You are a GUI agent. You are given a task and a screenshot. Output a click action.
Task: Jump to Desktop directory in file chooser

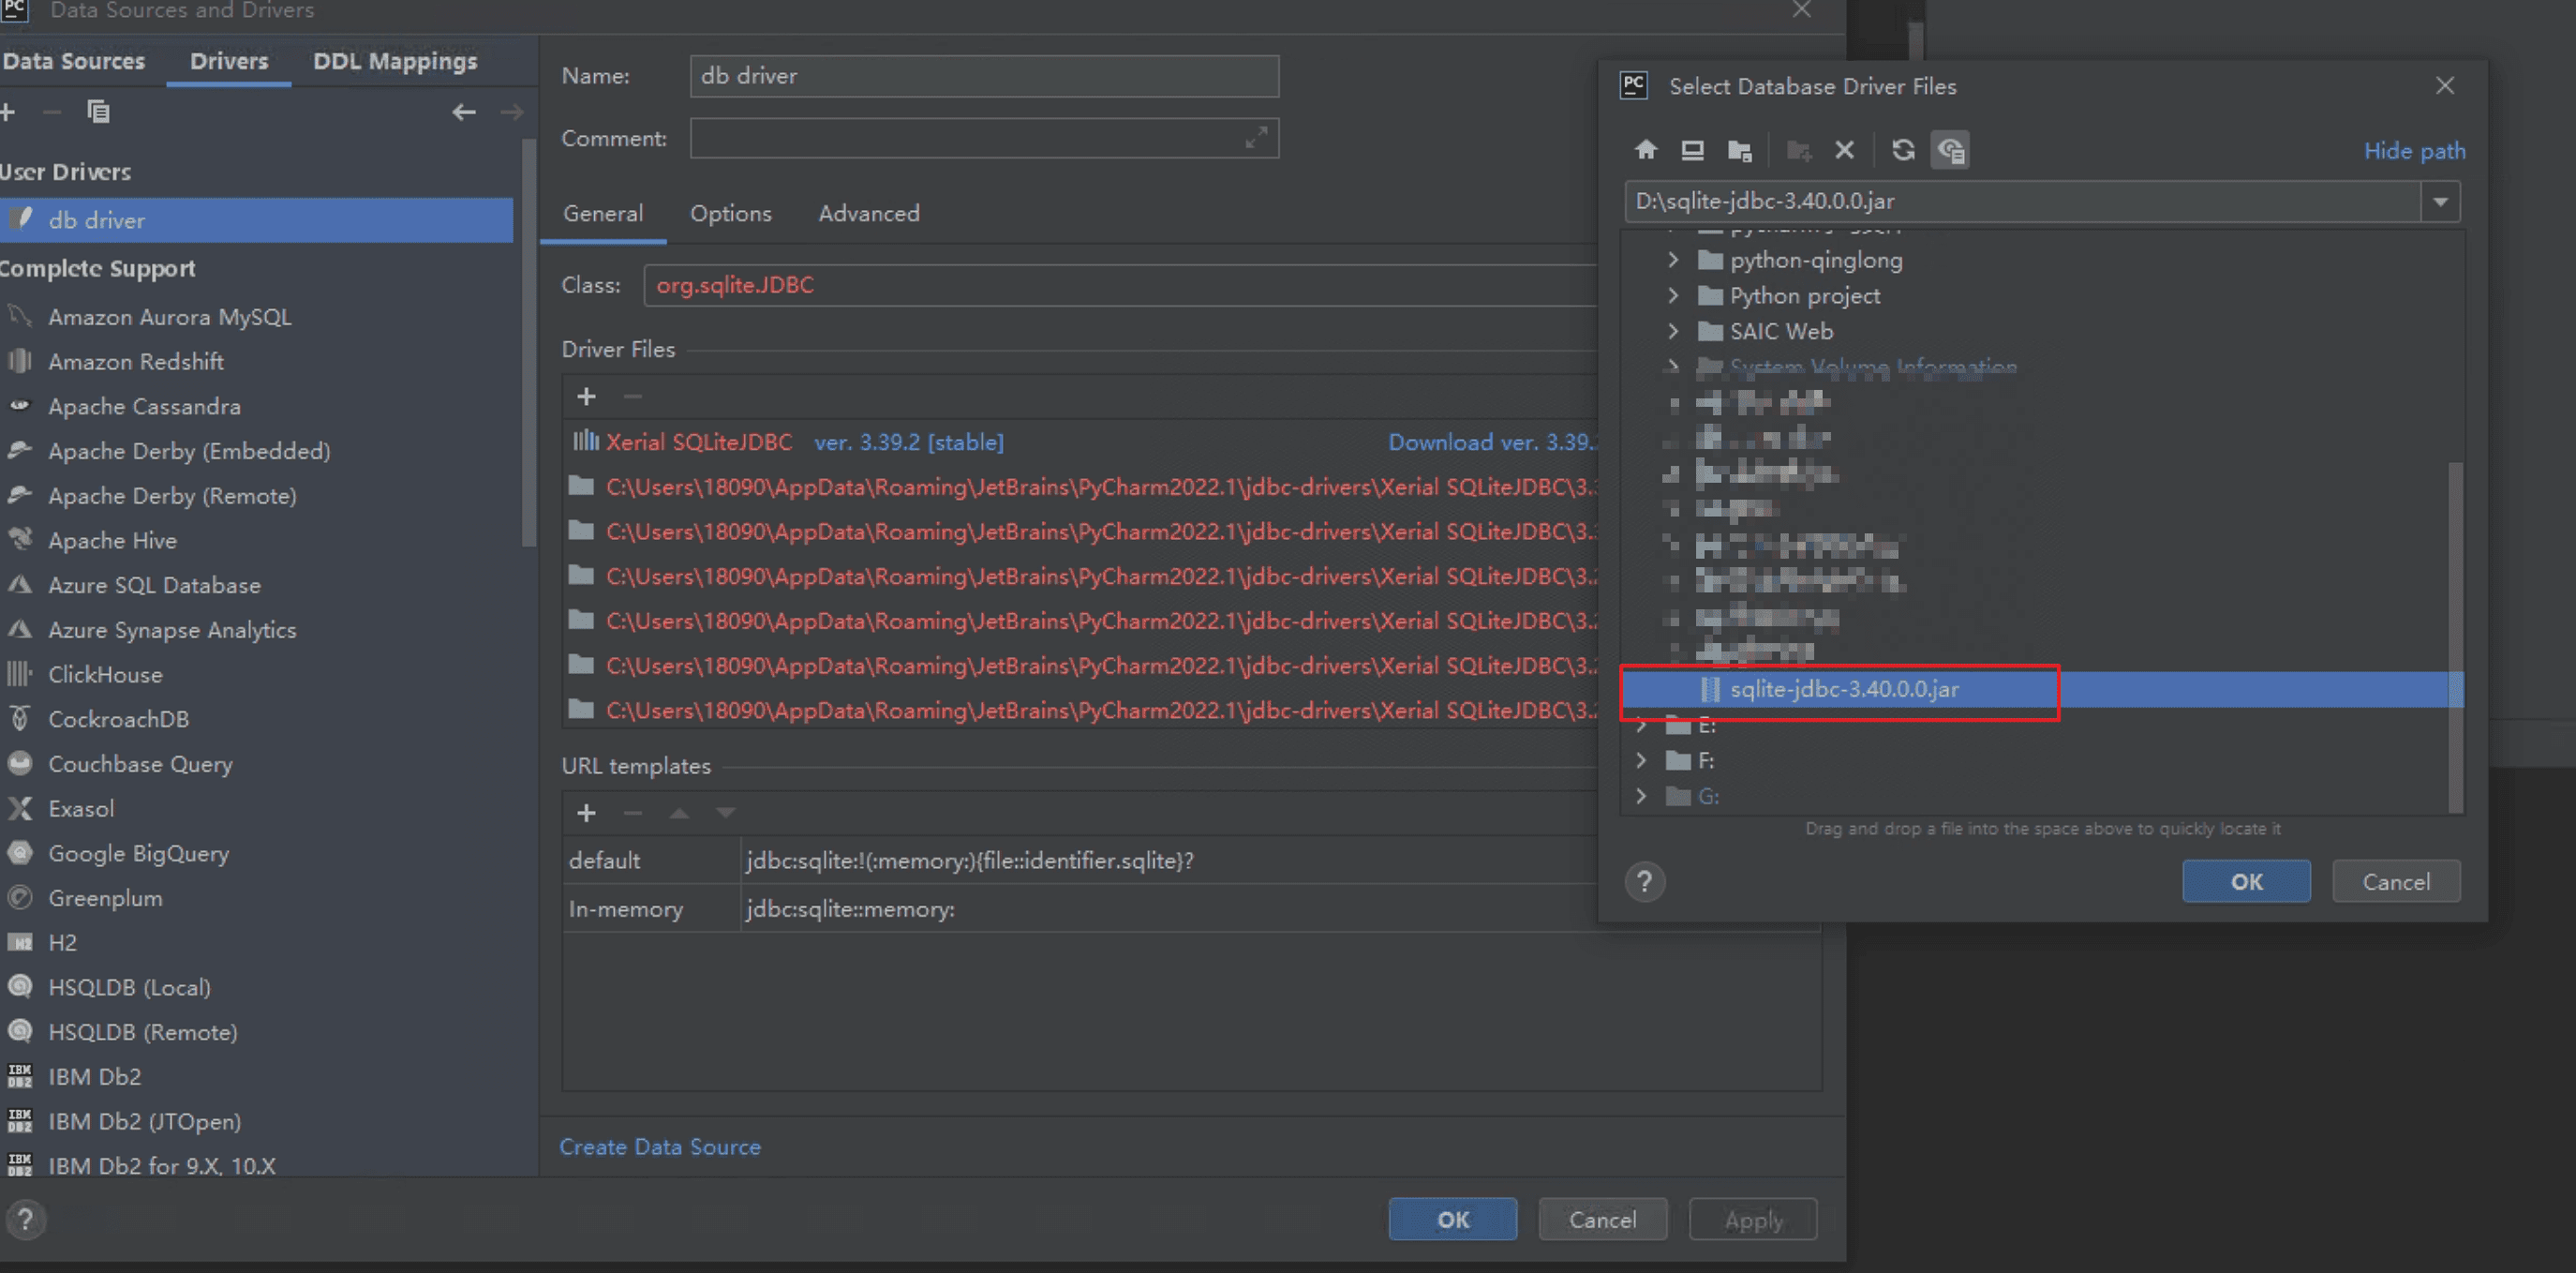[1692, 150]
